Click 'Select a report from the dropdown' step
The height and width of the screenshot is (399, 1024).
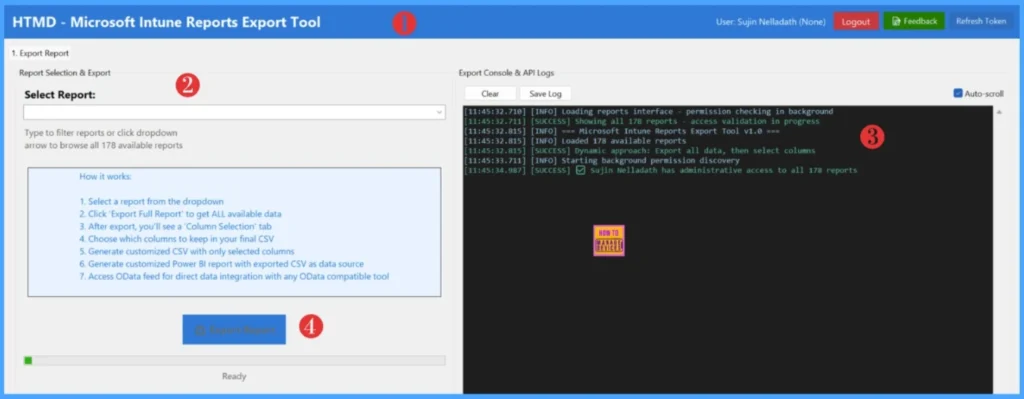pos(152,201)
